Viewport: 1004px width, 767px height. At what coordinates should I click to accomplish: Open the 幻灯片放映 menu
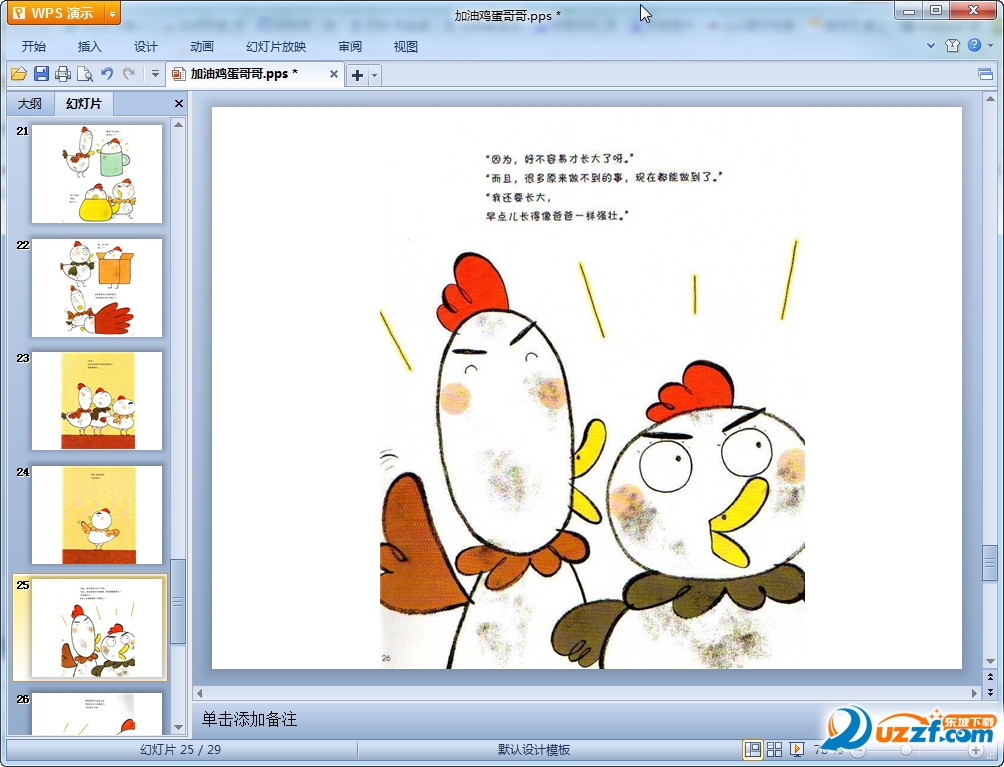tap(276, 47)
